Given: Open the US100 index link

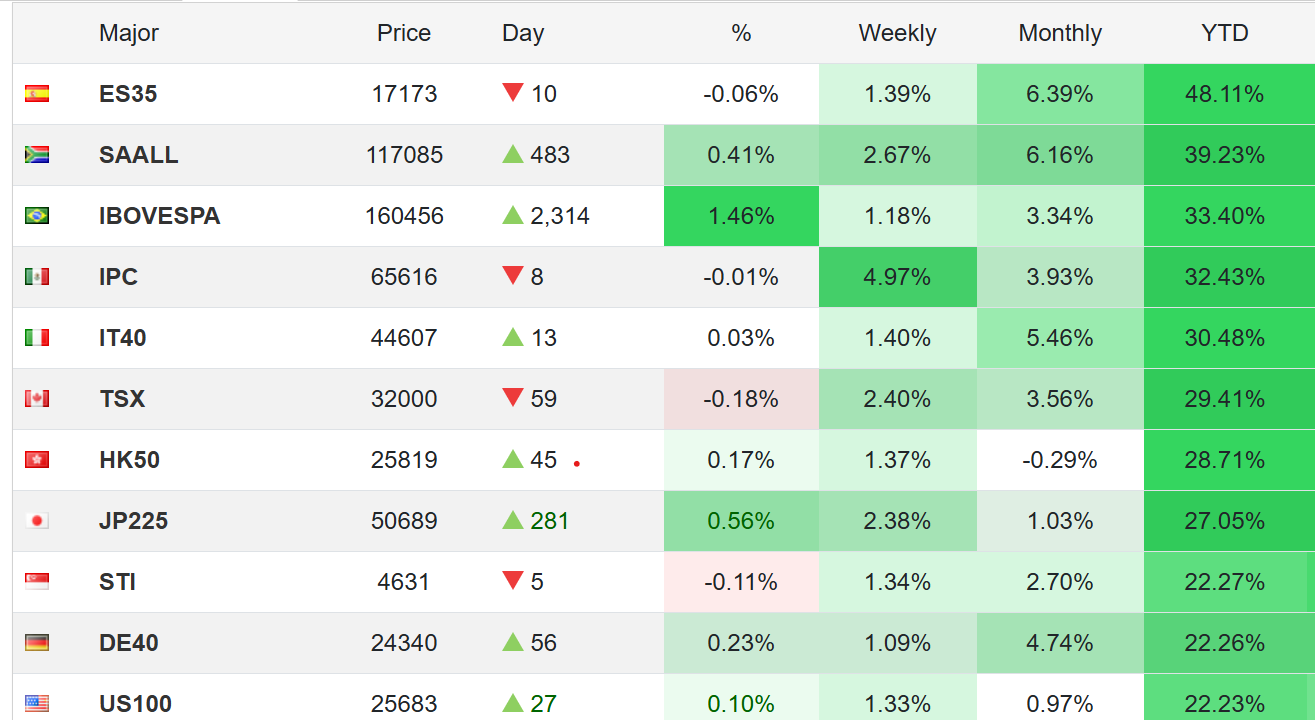Looking at the screenshot, I should pos(135,703).
